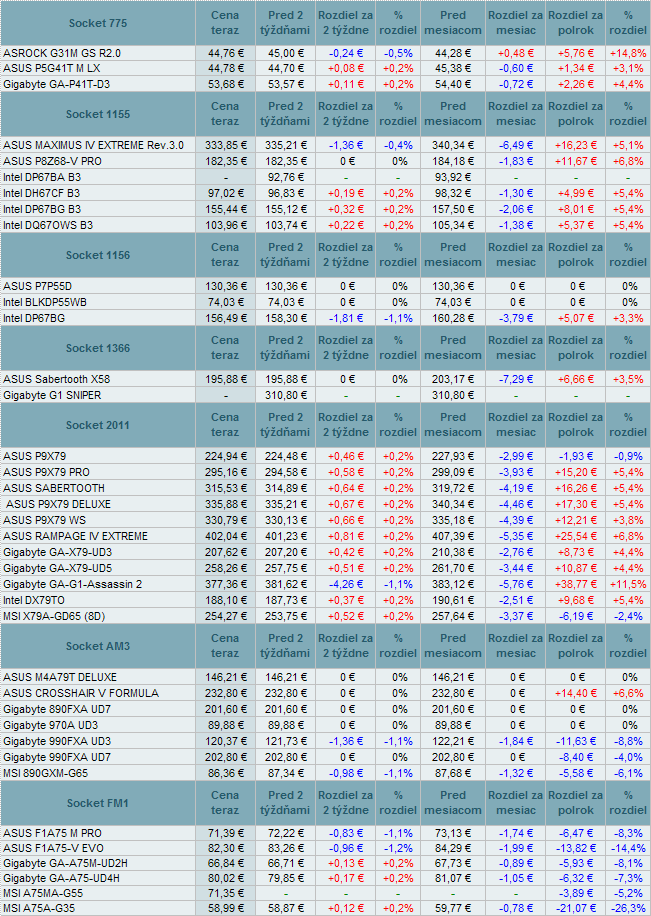Click the Cena teraz header in Socket 775
This screenshot has width=651, height=916.
coord(225,23)
